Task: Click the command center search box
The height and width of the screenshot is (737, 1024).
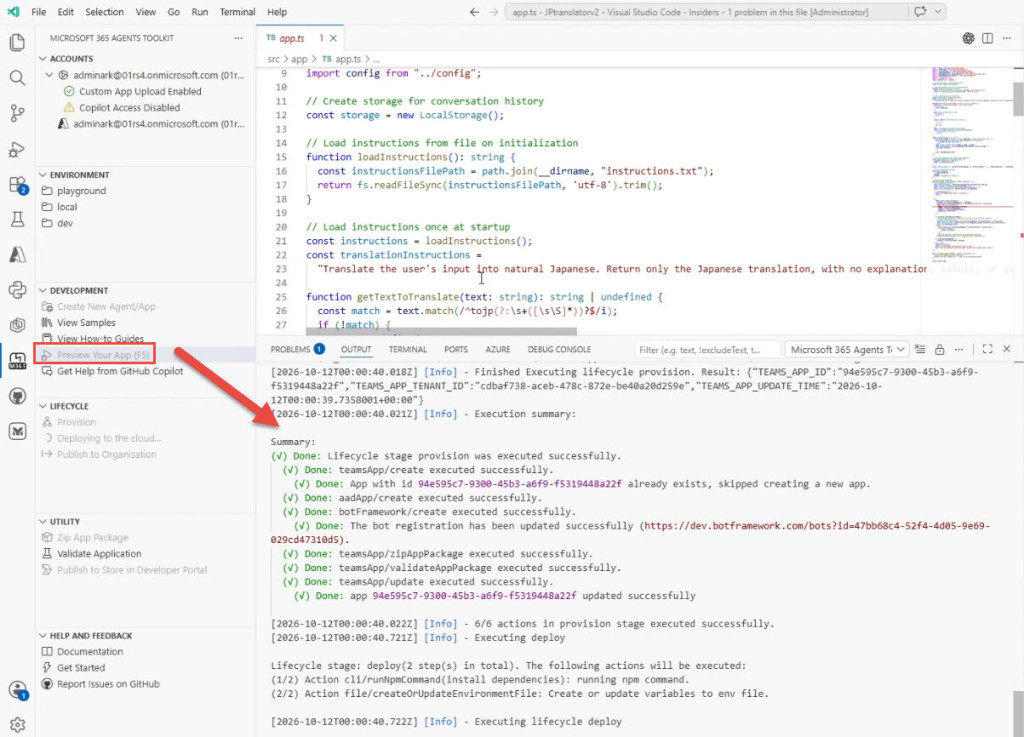Action: [706, 12]
